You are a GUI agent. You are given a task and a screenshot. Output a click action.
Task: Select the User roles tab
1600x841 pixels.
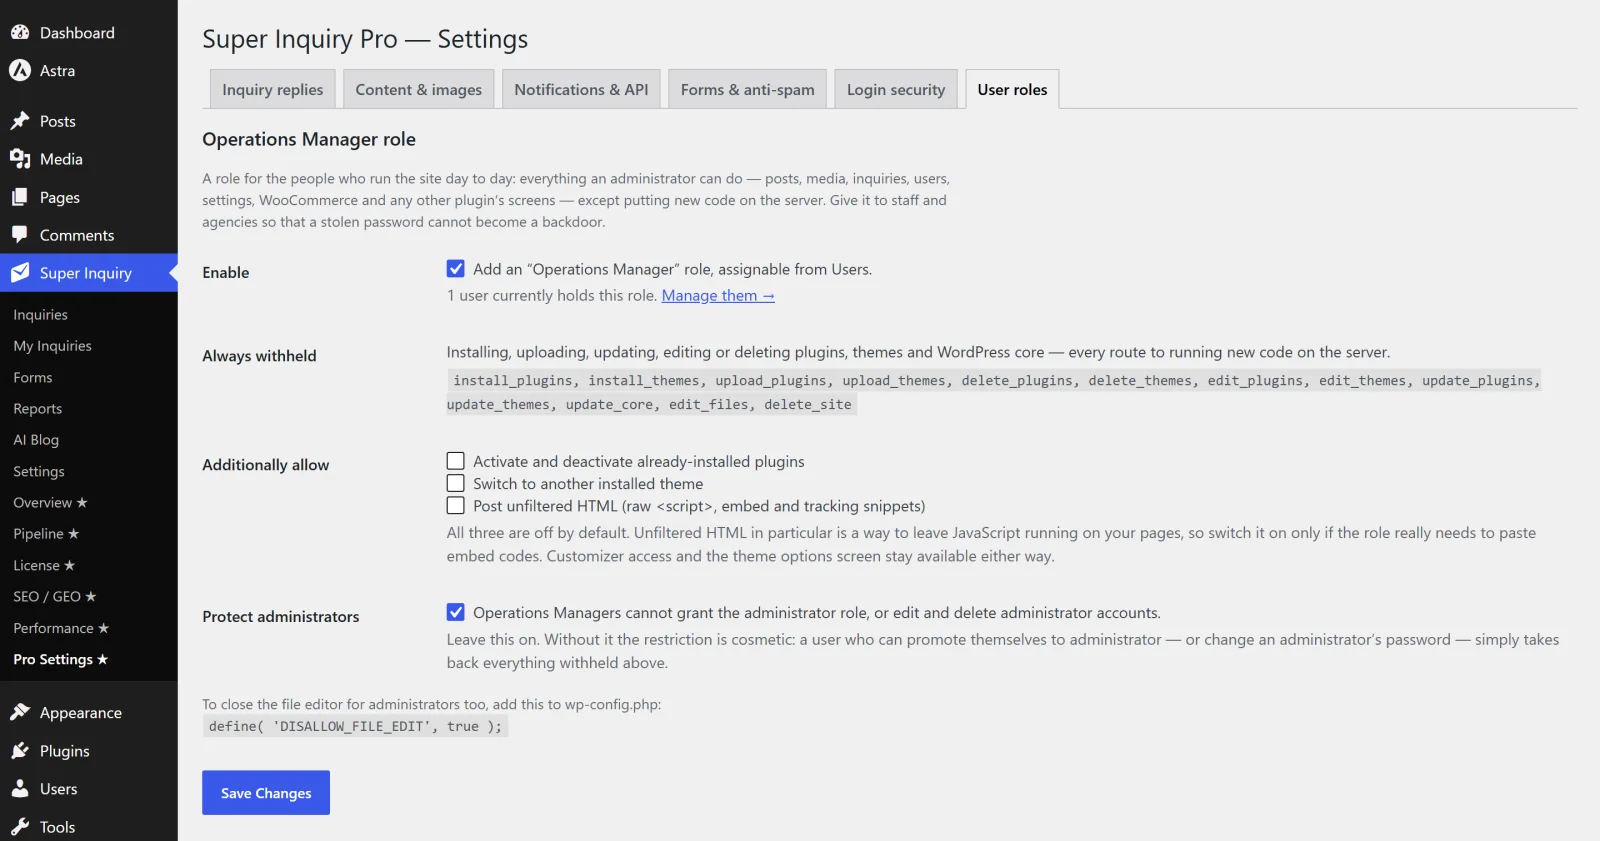(1012, 89)
